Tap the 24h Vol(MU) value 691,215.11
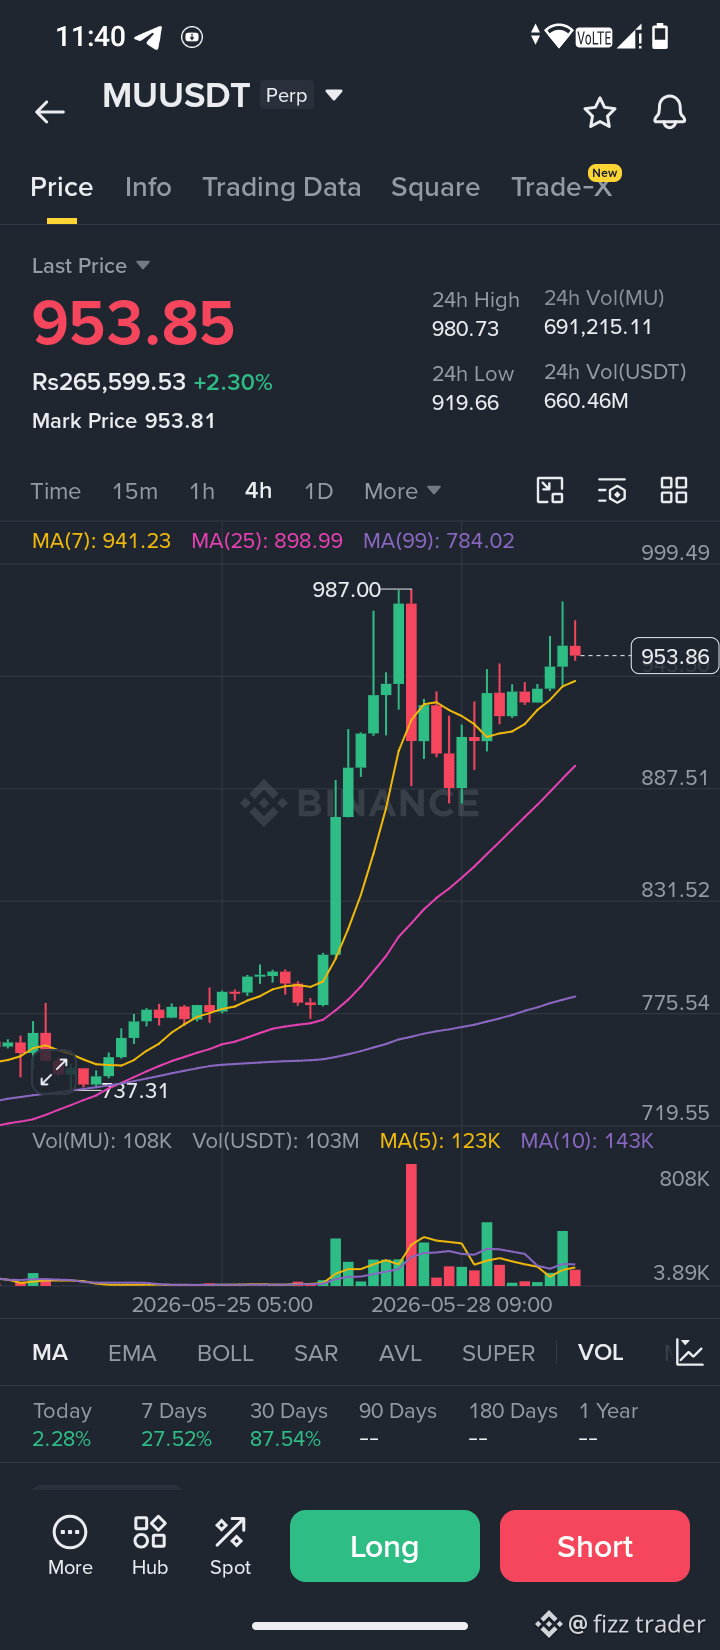 (x=598, y=327)
